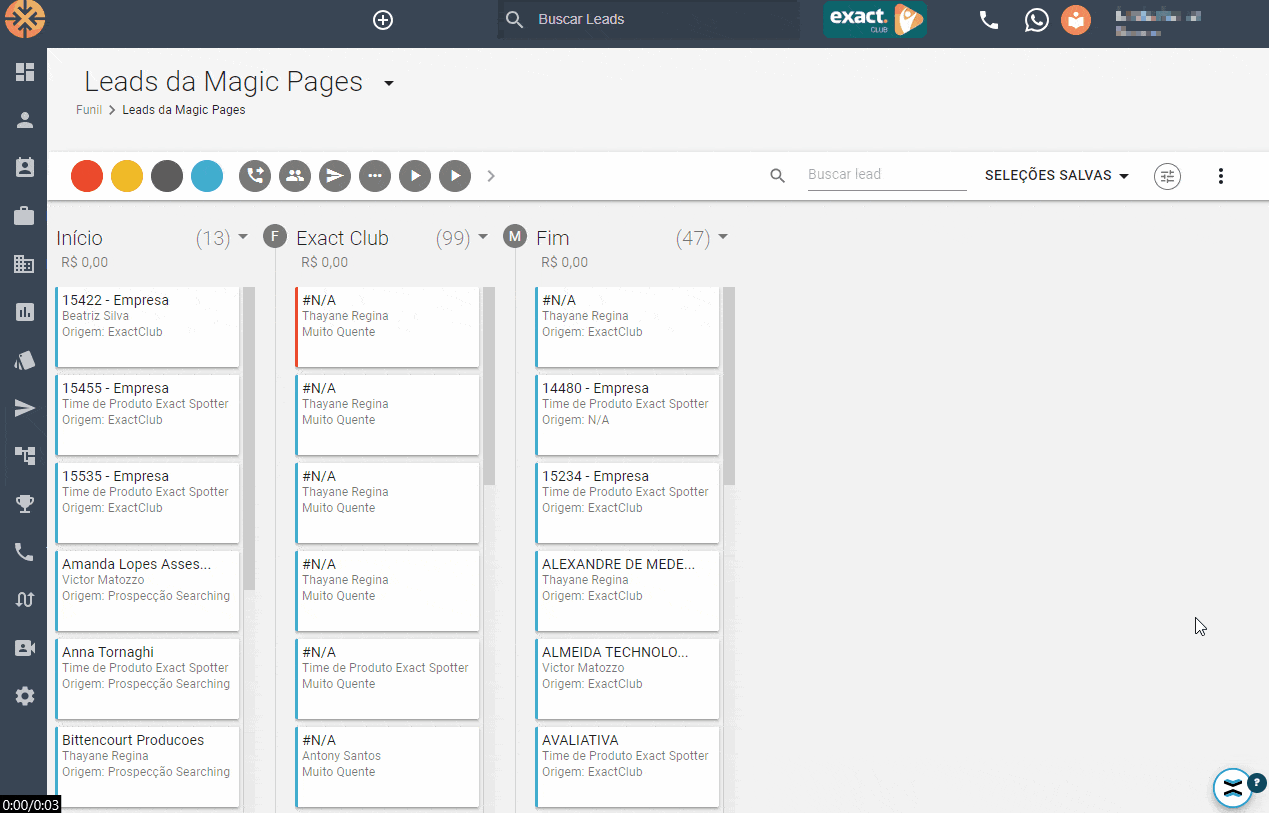Click the add-call phone icon in the toolbar

point(255,176)
